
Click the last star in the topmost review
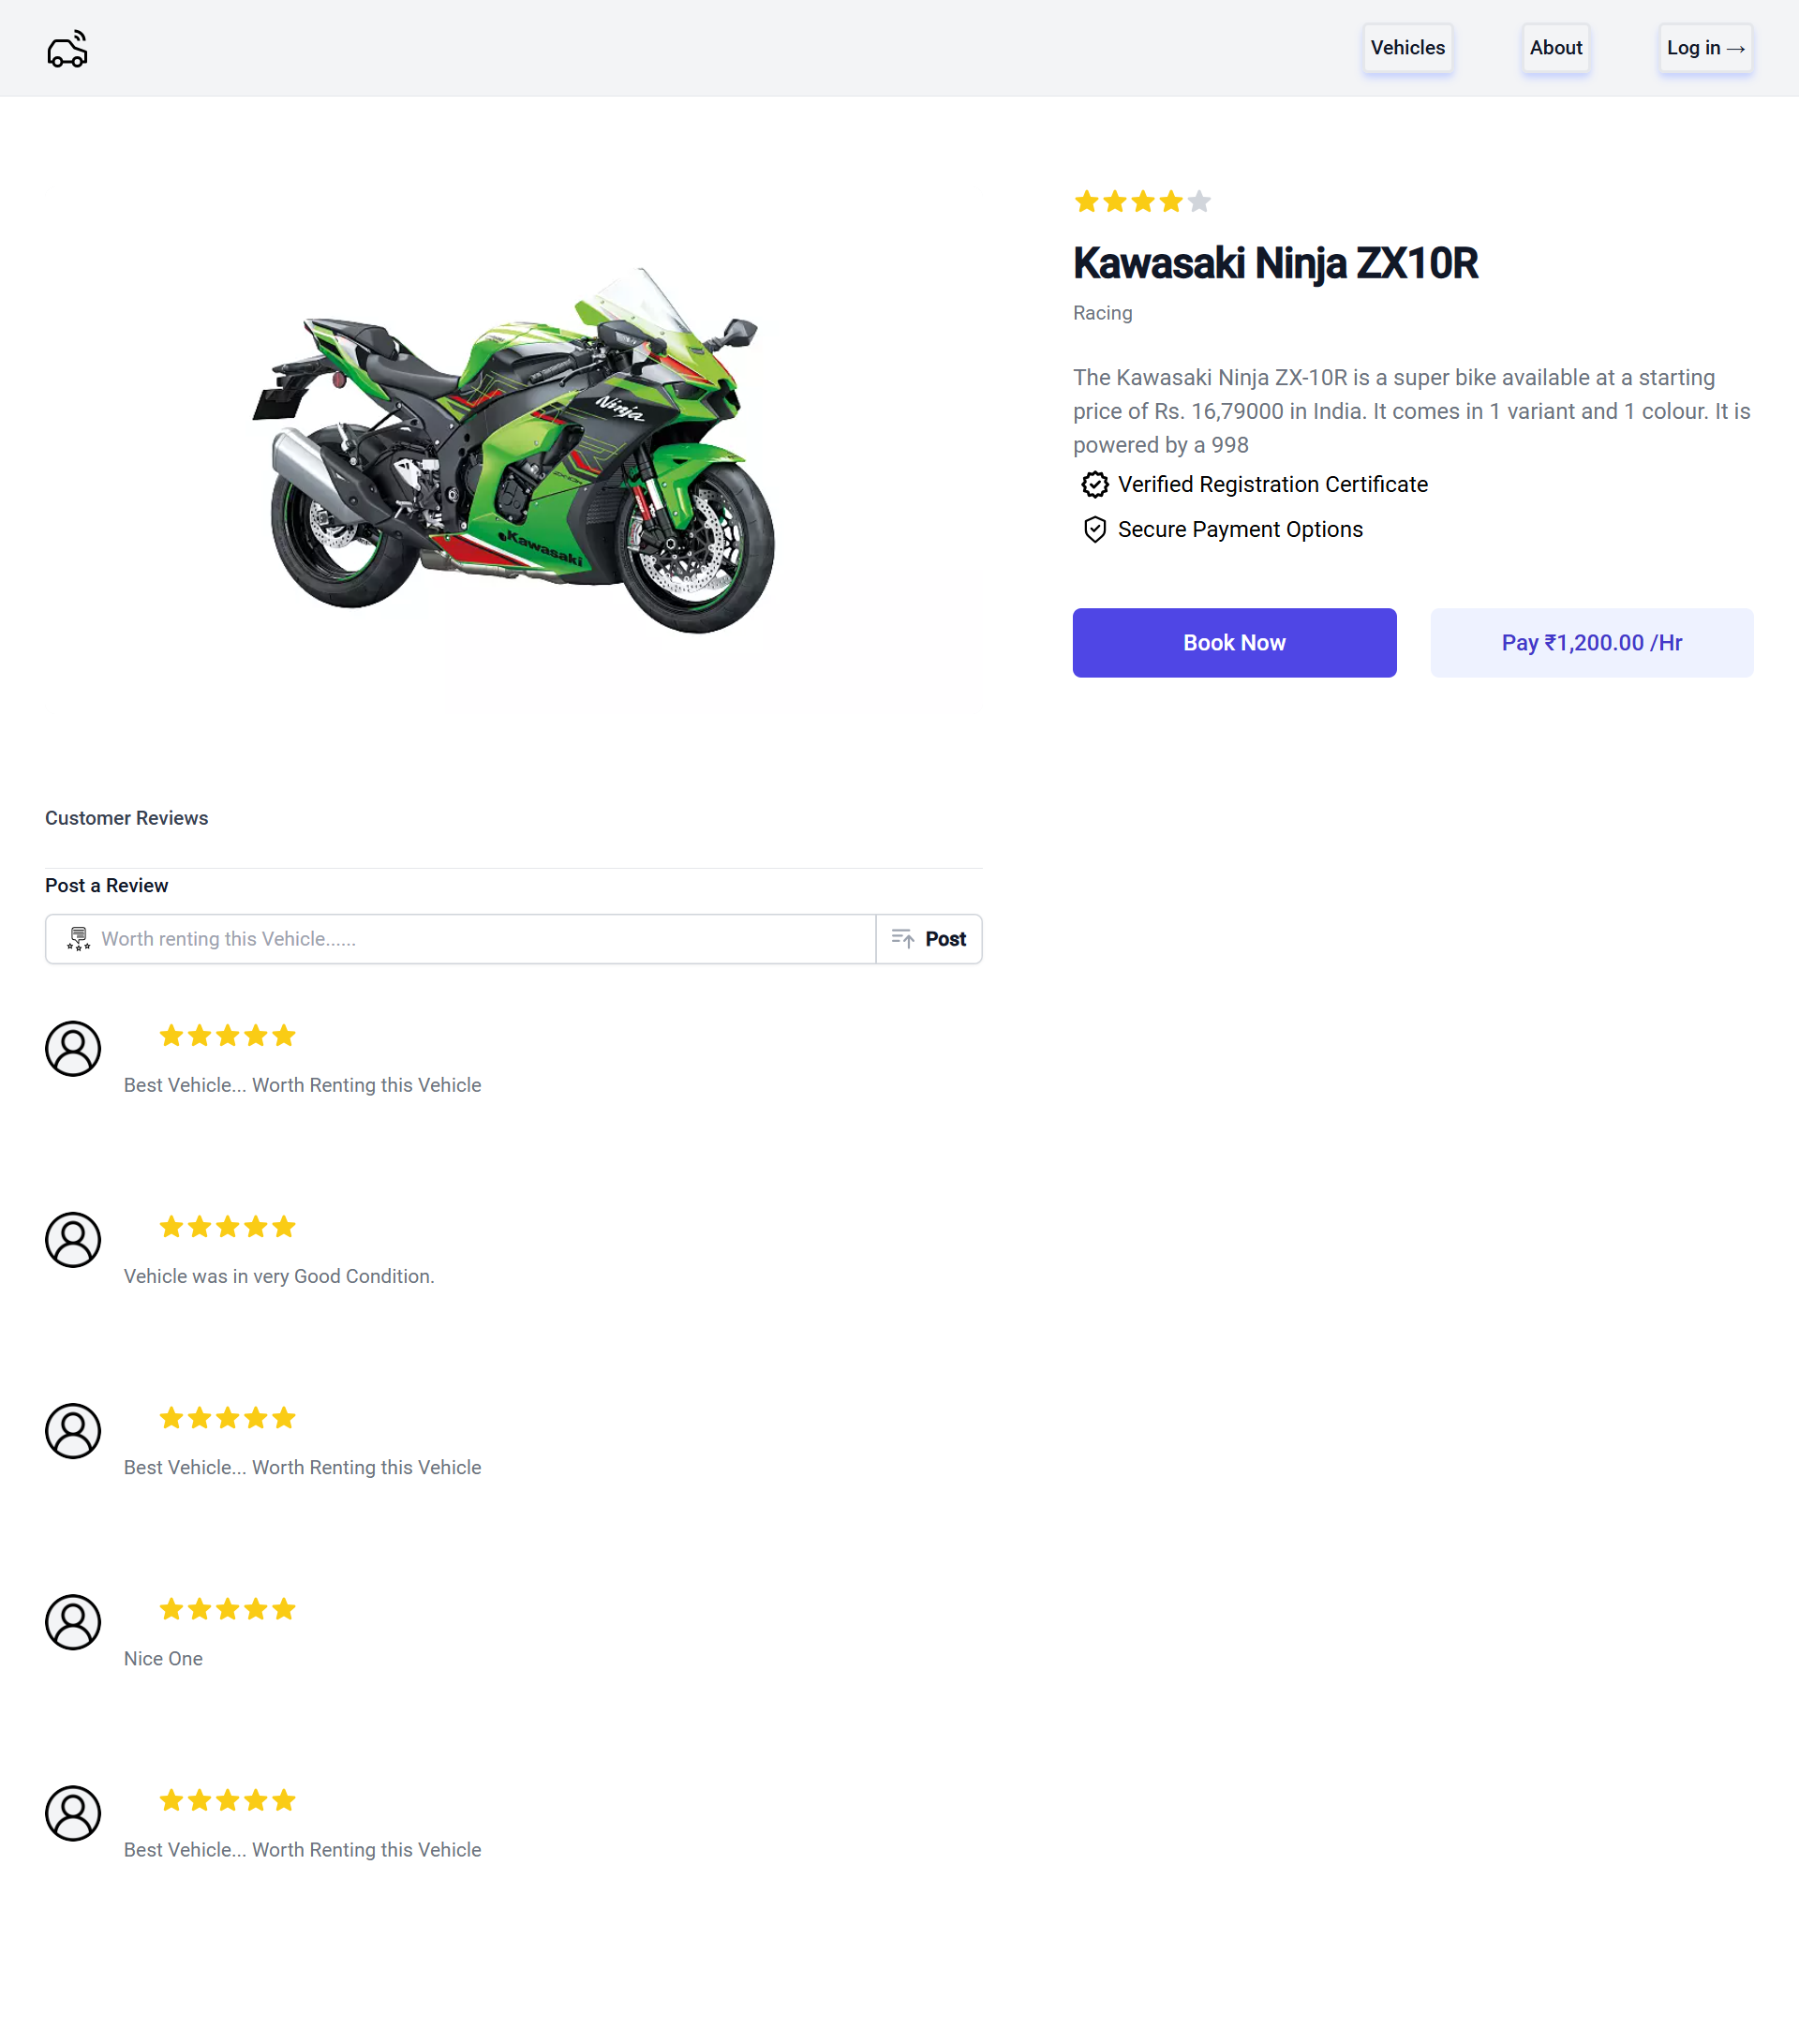coord(284,1035)
